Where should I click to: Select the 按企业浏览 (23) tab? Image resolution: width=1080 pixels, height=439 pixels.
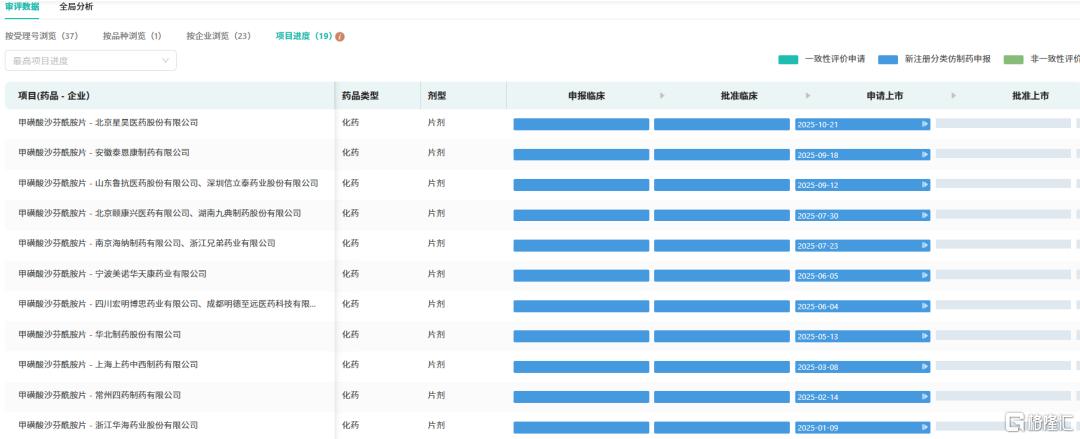(218, 36)
